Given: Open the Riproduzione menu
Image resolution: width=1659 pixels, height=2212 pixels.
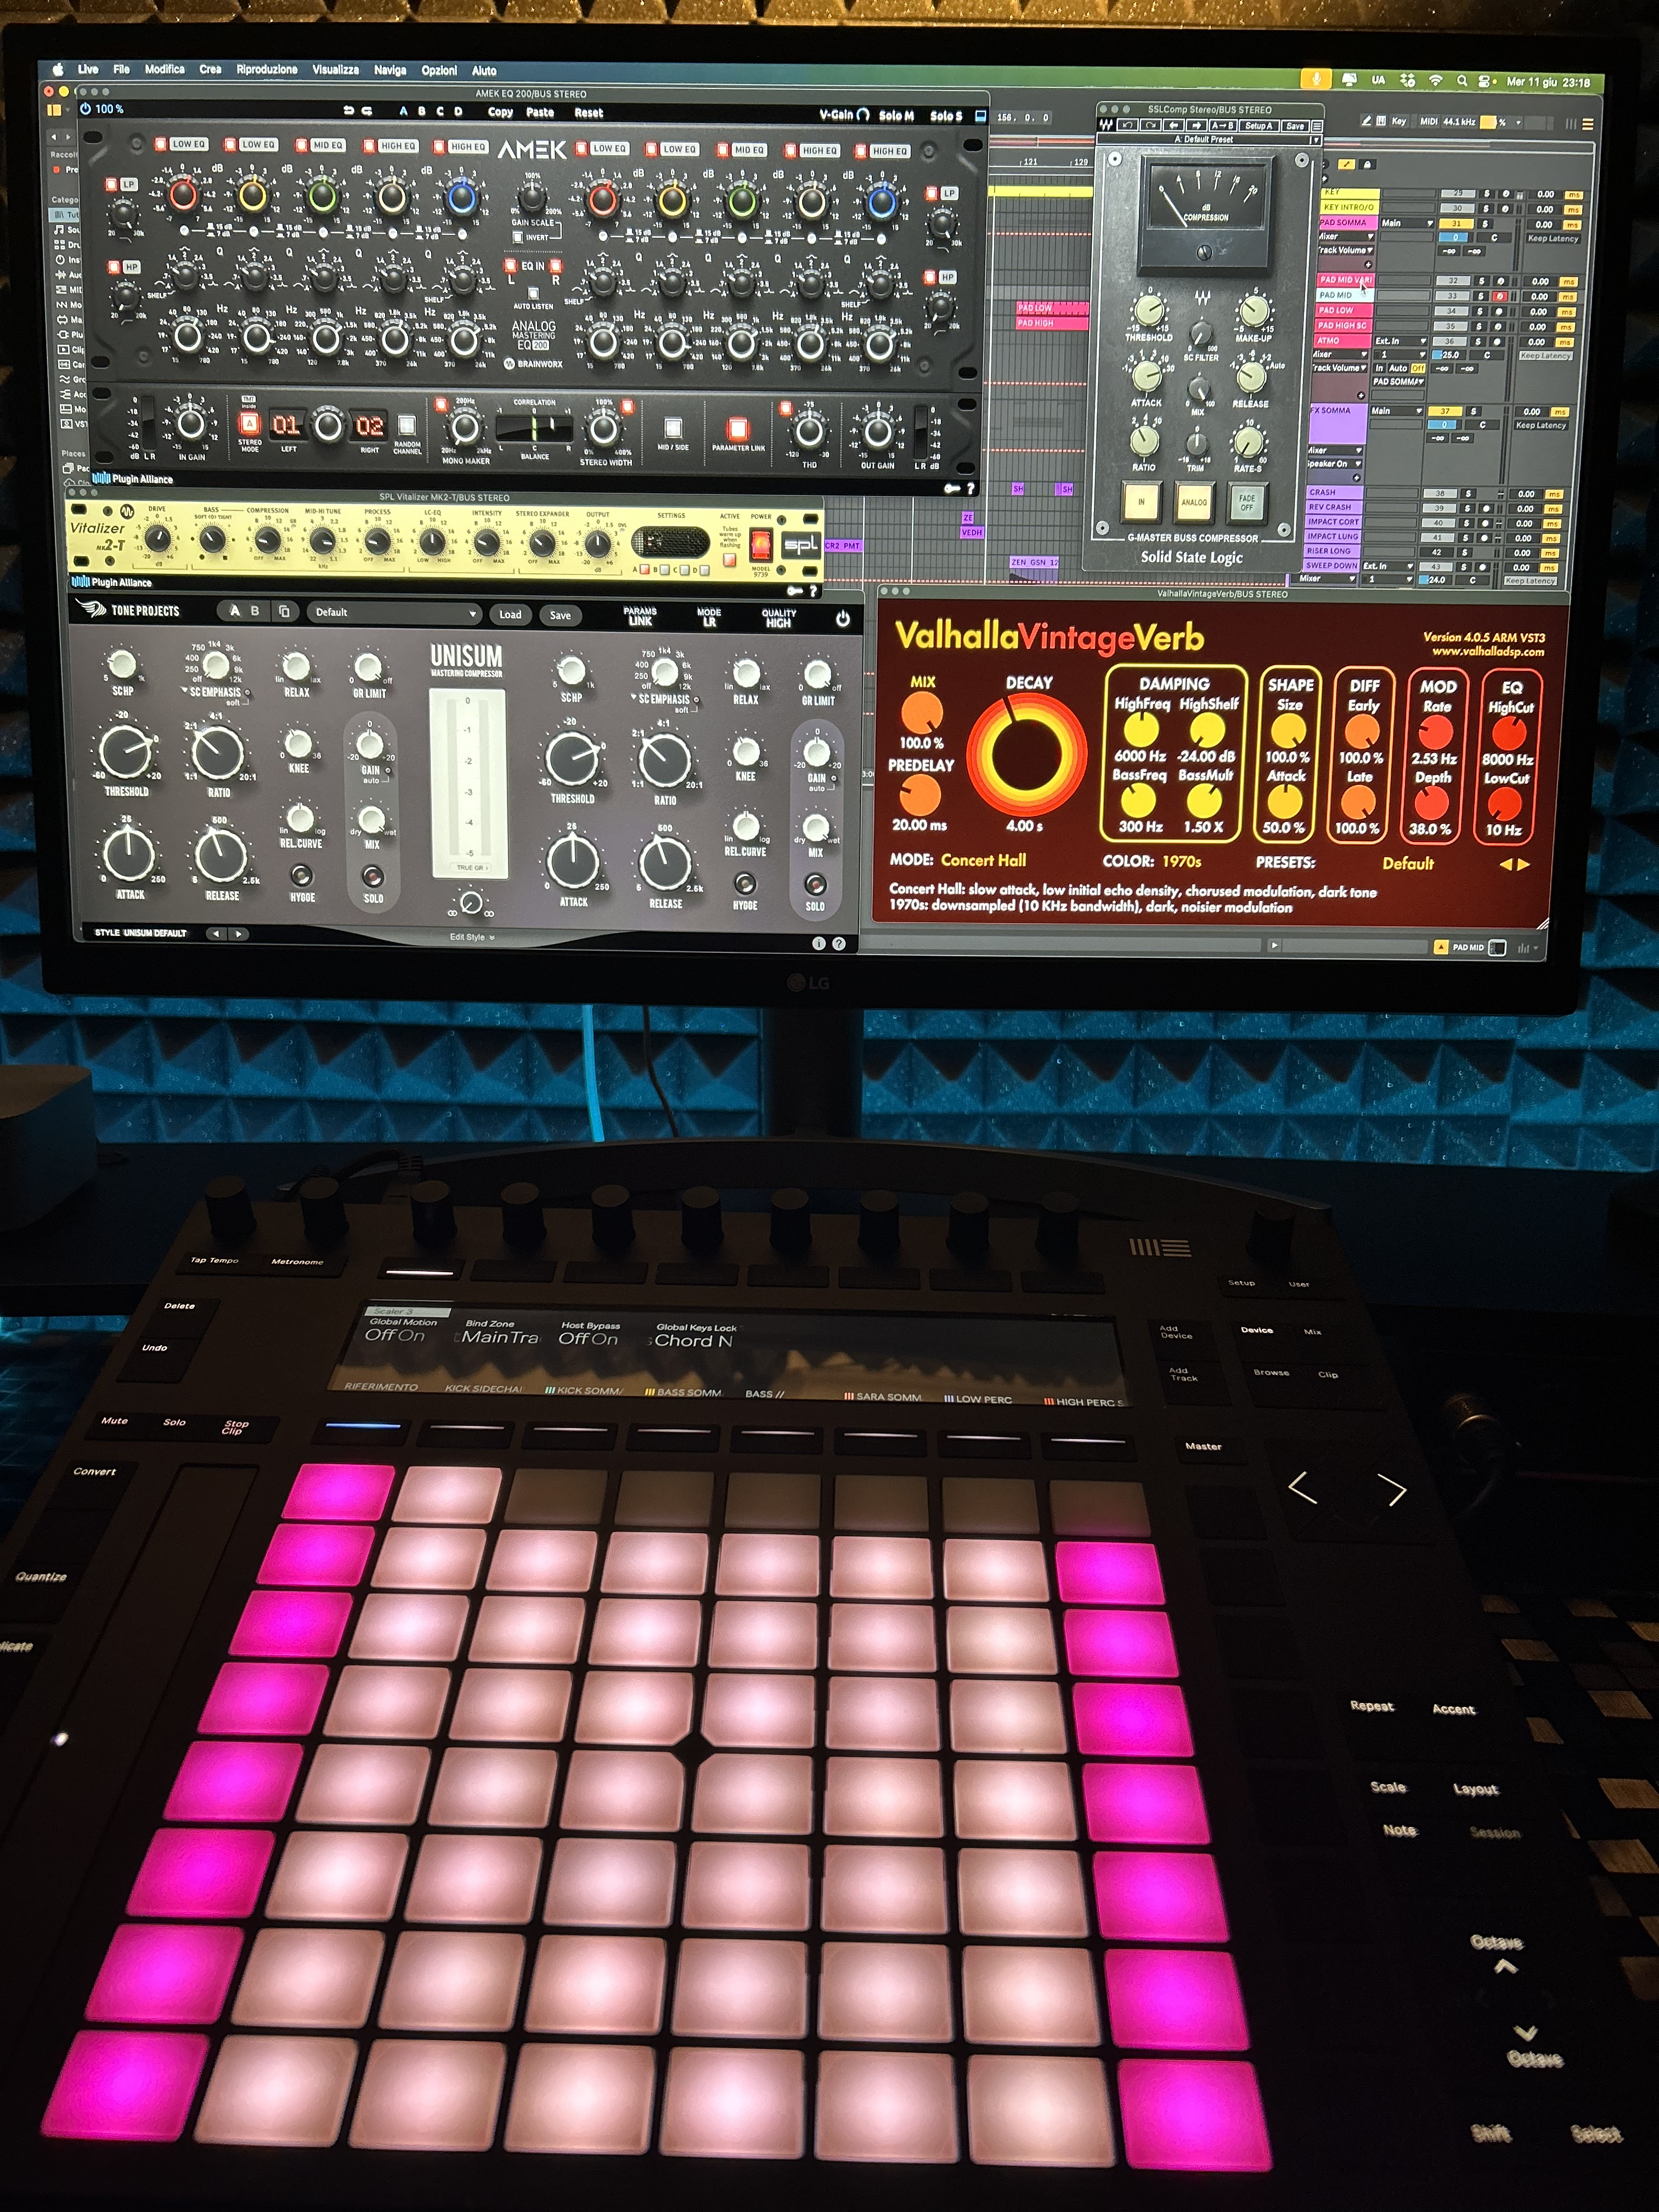Looking at the screenshot, I should coord(266,70).
